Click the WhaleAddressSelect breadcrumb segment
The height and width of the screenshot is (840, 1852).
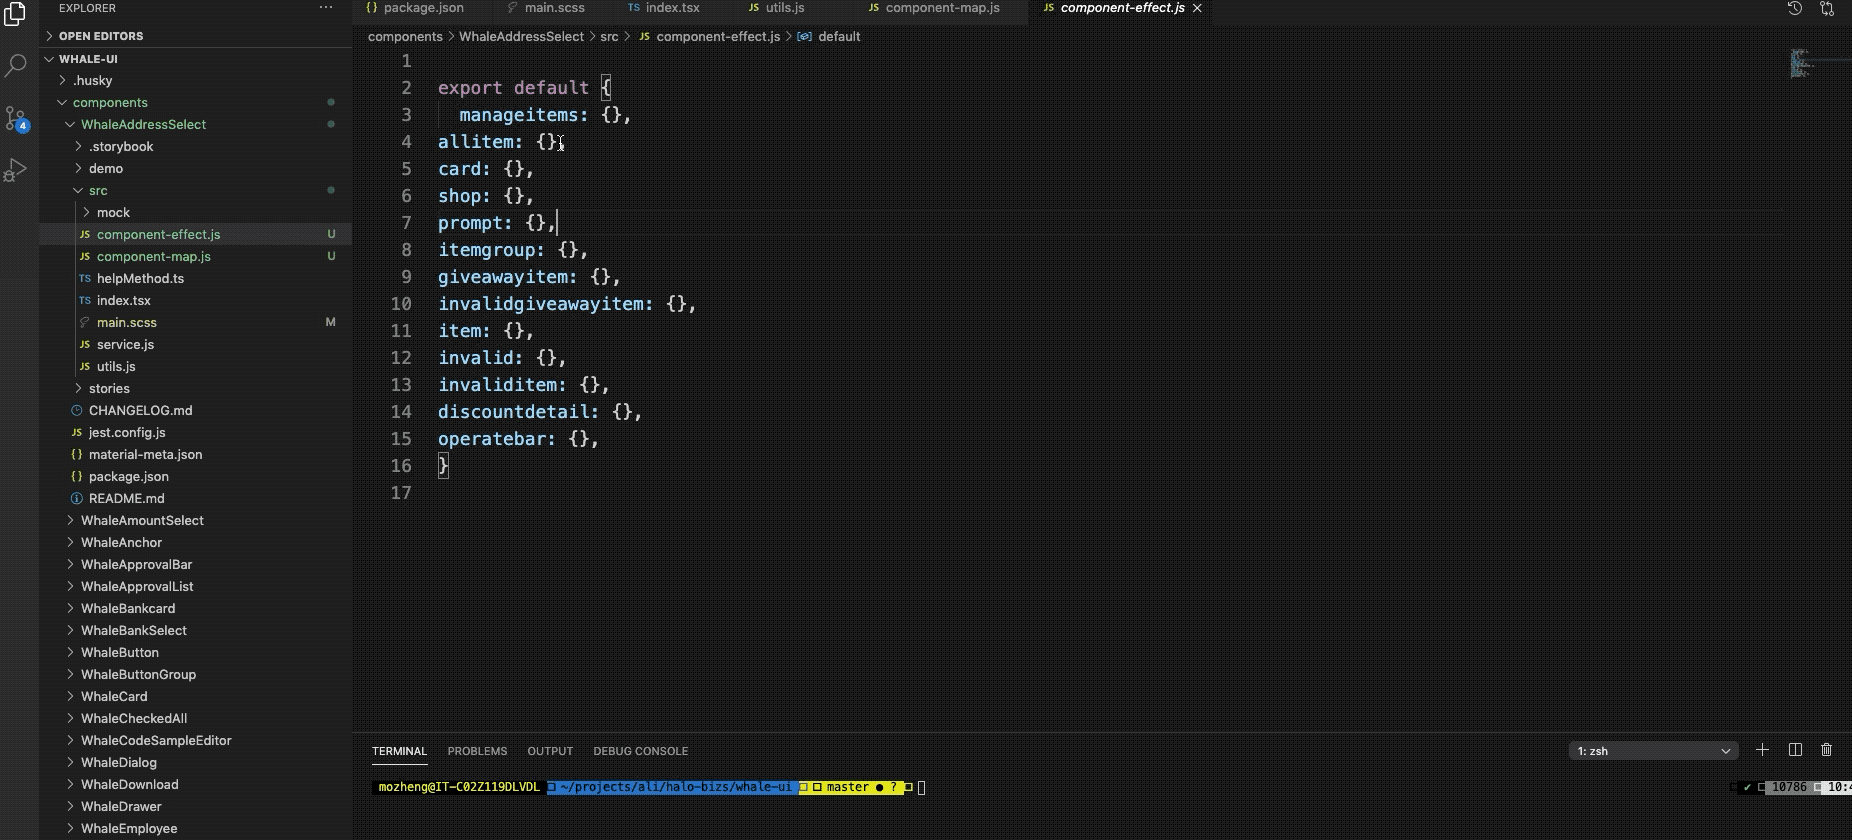click(x=521, y=36)
